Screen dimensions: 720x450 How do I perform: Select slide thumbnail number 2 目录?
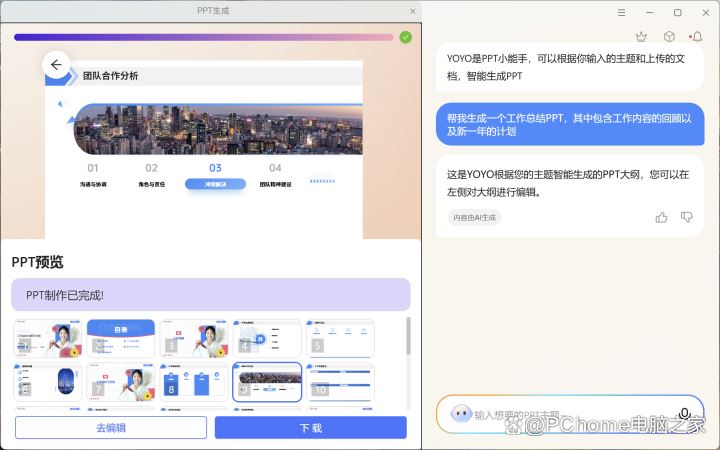[121, 338]
